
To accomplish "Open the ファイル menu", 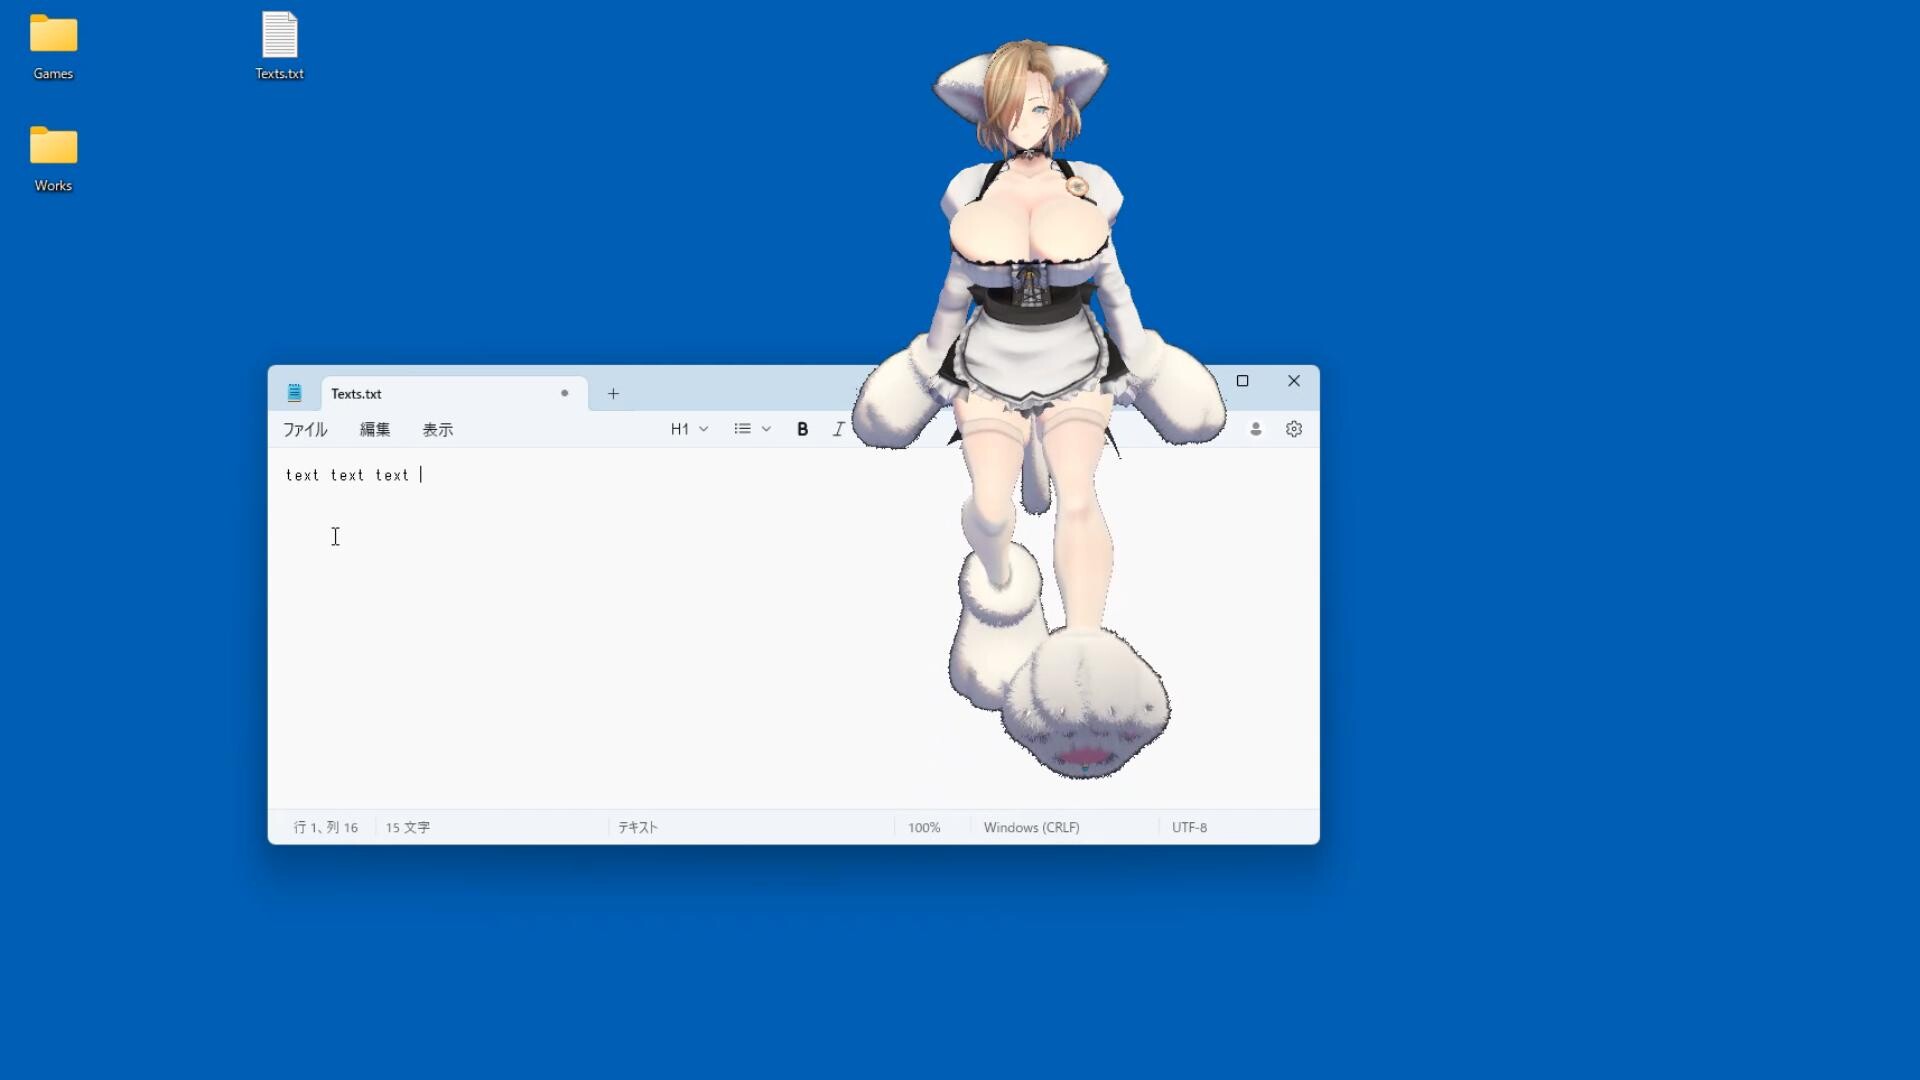I will click(304, 429).
